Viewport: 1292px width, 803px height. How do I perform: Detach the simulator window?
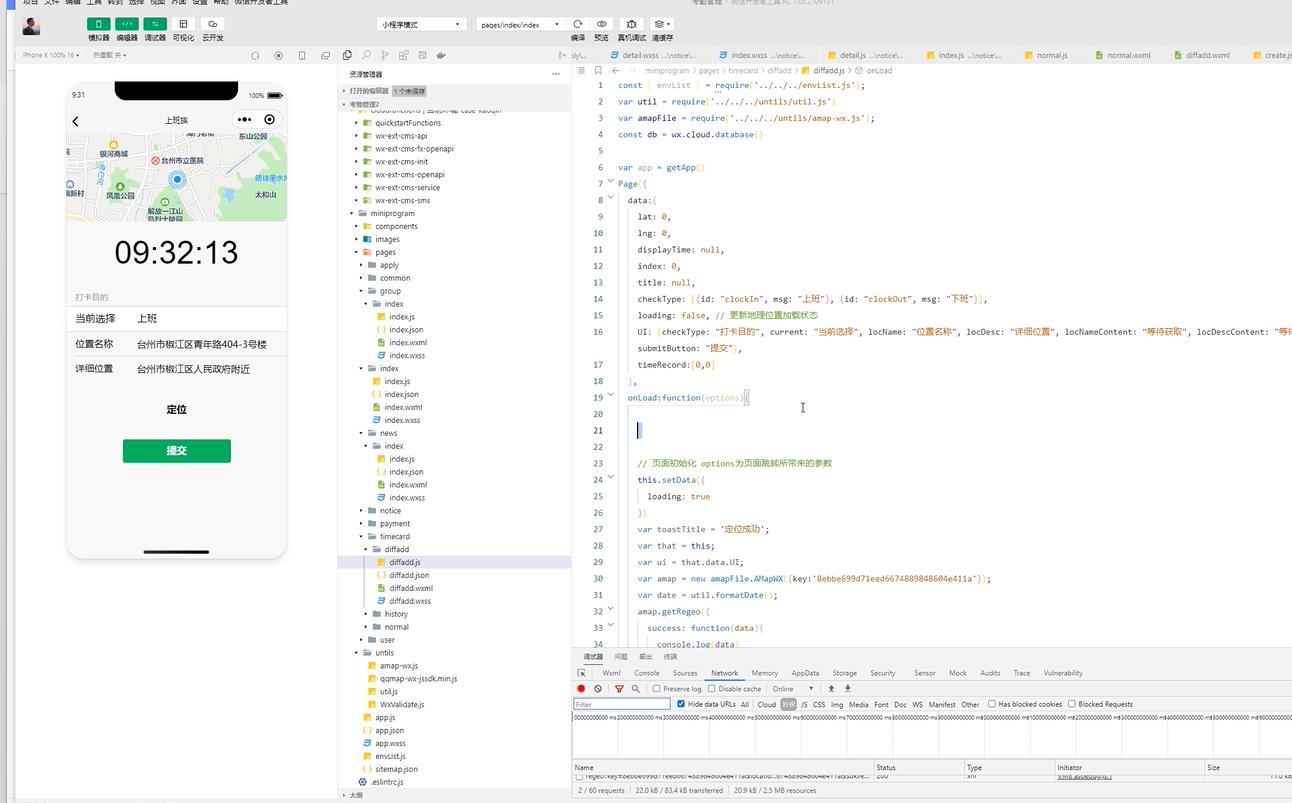pyautogui.click(x=325, y=55)
